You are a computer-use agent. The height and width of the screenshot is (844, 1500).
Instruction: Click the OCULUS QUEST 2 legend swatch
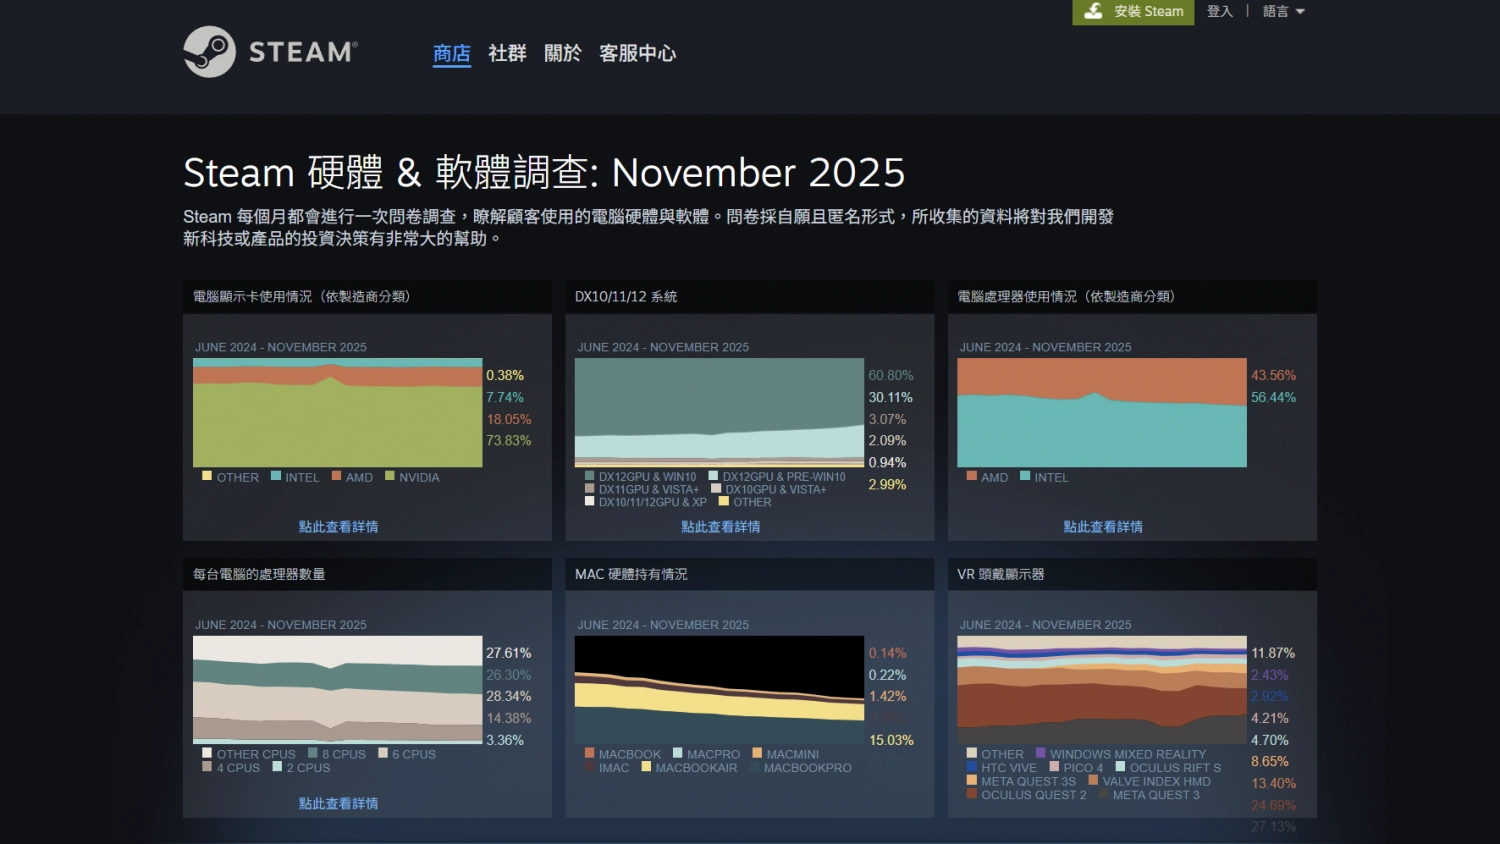coord(972,793)
